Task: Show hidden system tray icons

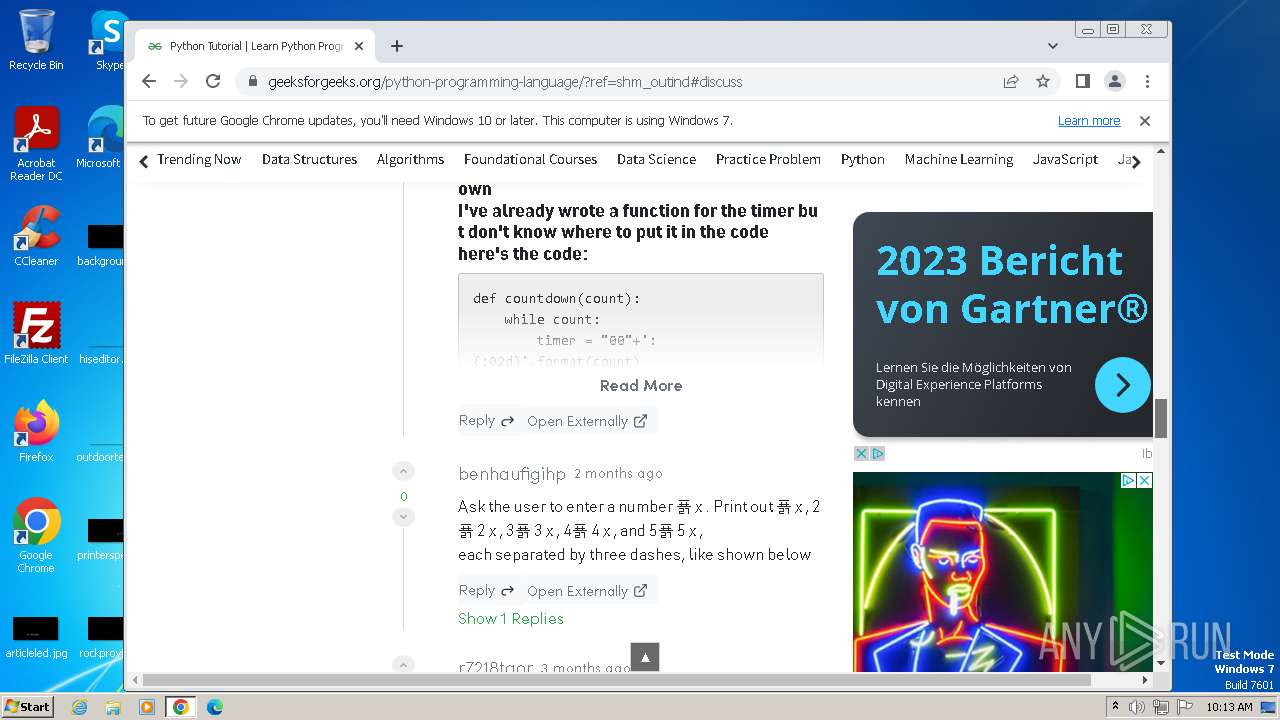Action: click(1115, 707)
